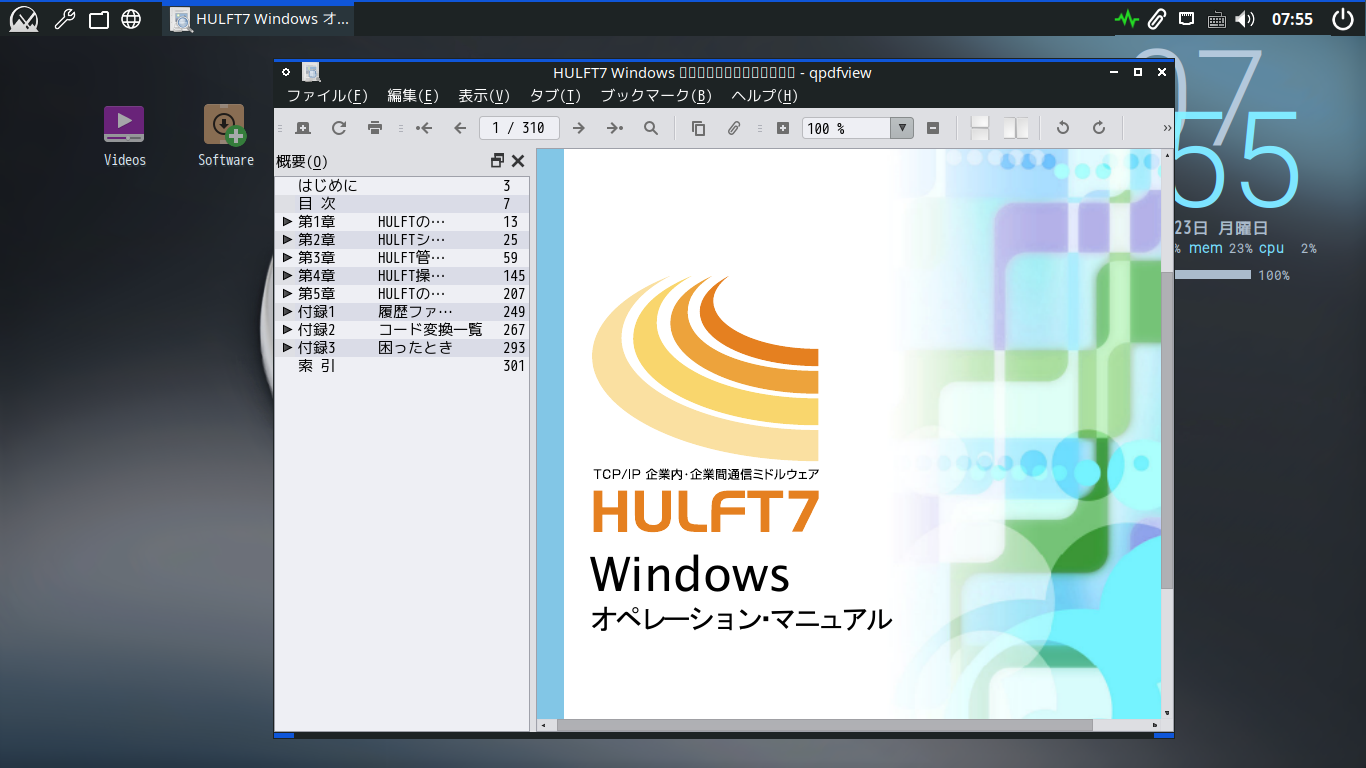Expand the 第3章 outline entry
1366x768 pixels.
click(x=287, y=258)
